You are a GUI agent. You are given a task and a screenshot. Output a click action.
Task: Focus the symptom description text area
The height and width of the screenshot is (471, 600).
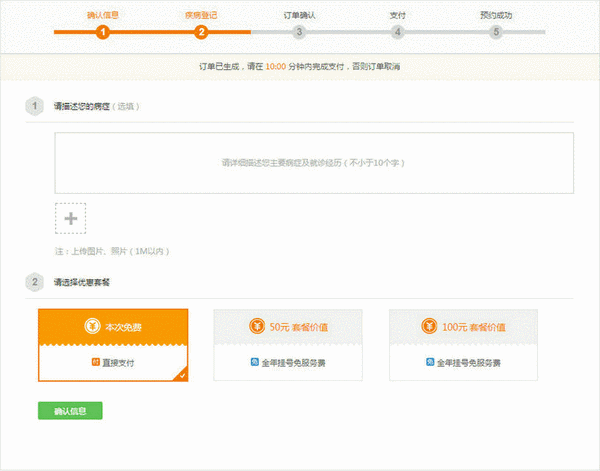click(314, 163)
